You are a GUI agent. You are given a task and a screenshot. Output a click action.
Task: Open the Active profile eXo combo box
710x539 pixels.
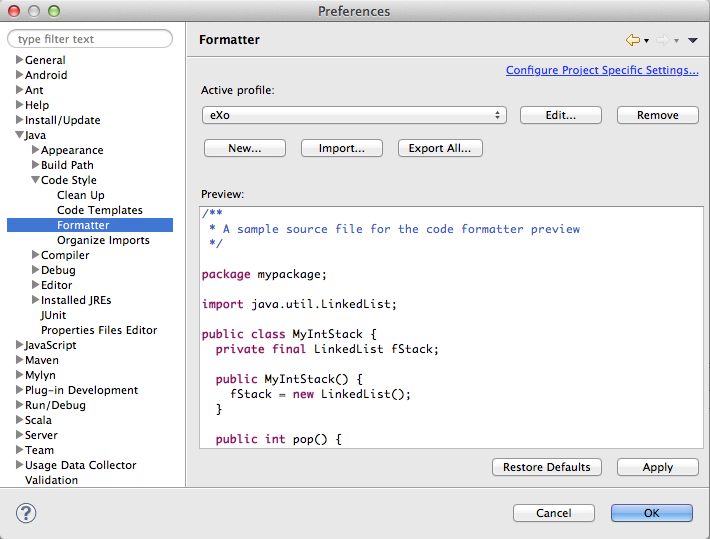(x=354, y=115)
